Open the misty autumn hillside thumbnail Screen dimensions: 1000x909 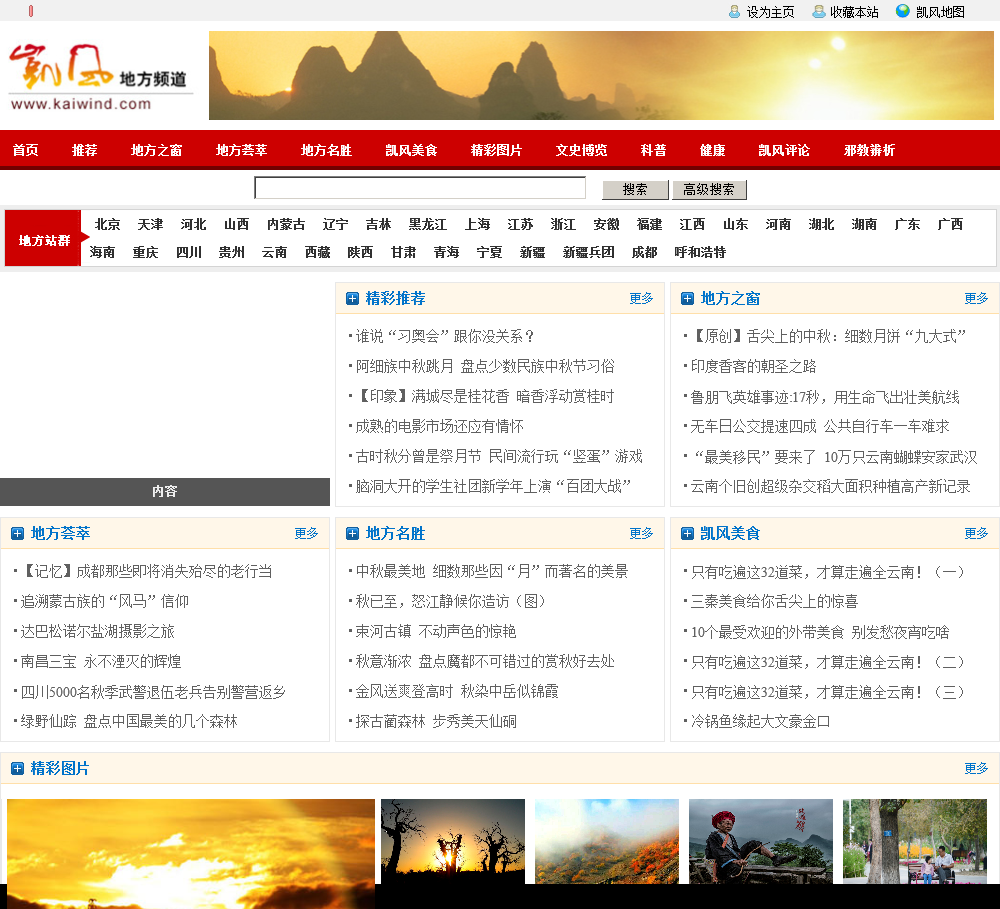pos(607,841)
